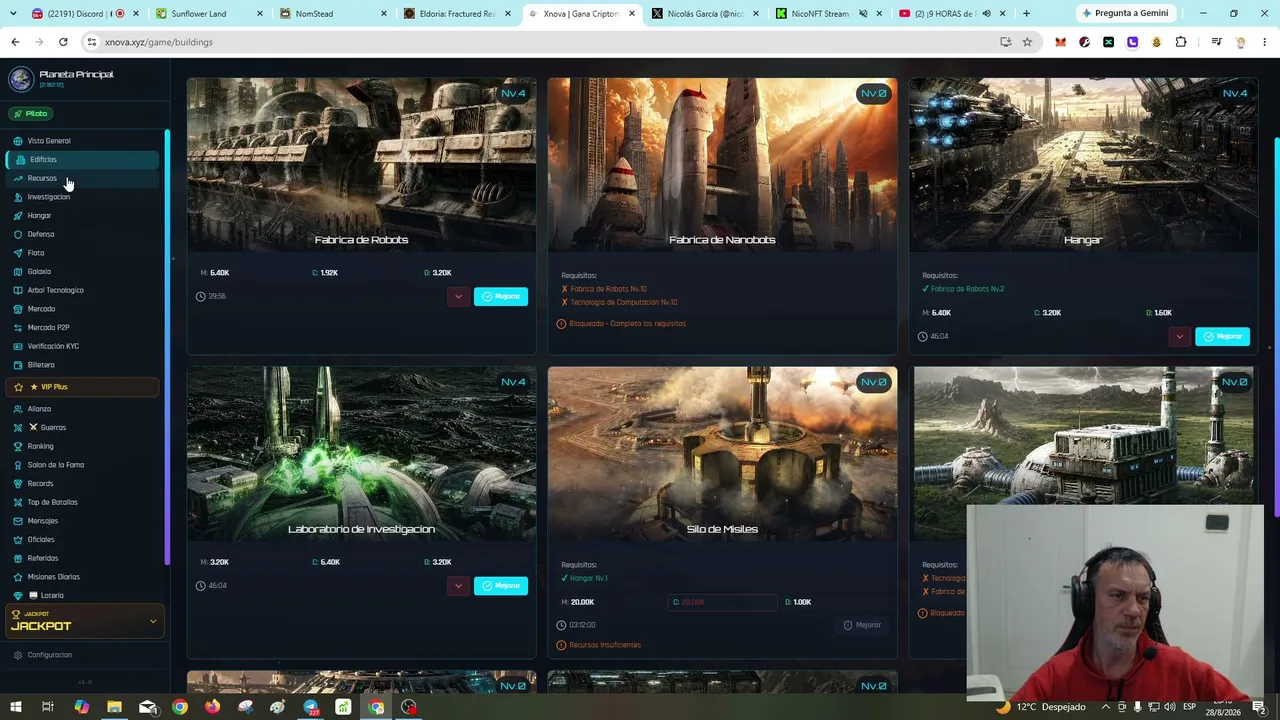Screen dimensions: 1280x720
Task: Open the Referidos page
Action: point(82,558)
